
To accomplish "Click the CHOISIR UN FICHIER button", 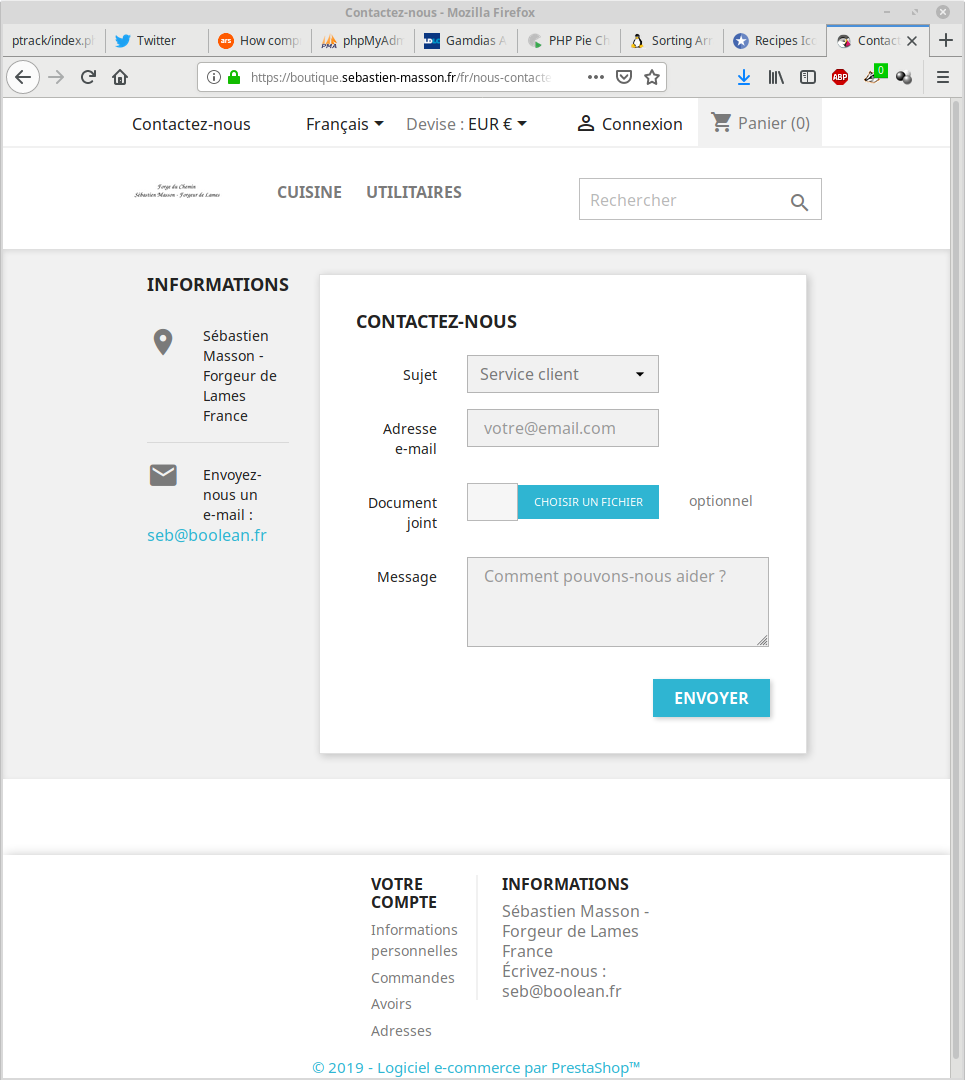I will click(x=588, y=502).
